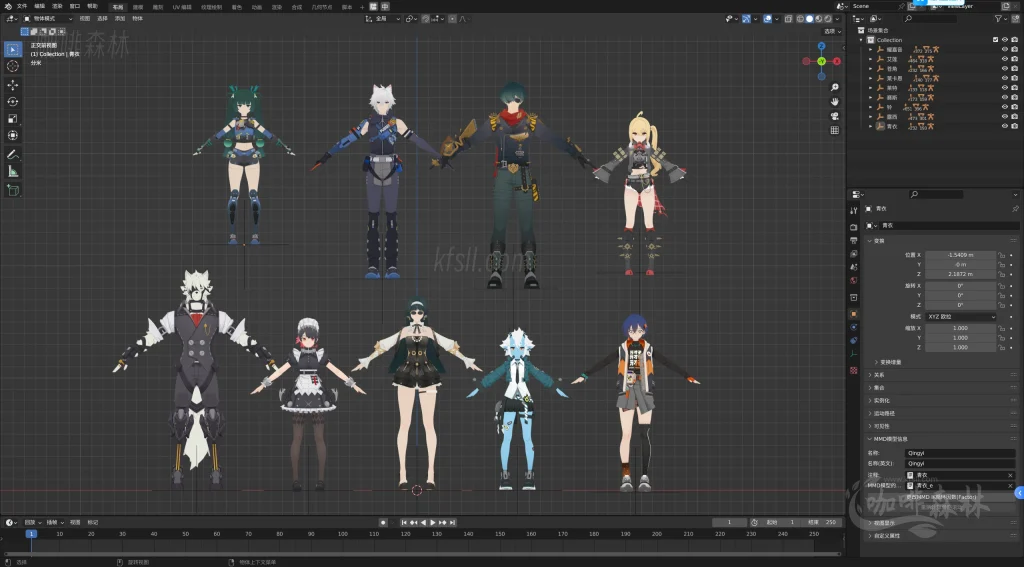The image size is (1024, 567).
Task: Switch perspective/orthographic with the grid icon
Action: pos(835,130)
